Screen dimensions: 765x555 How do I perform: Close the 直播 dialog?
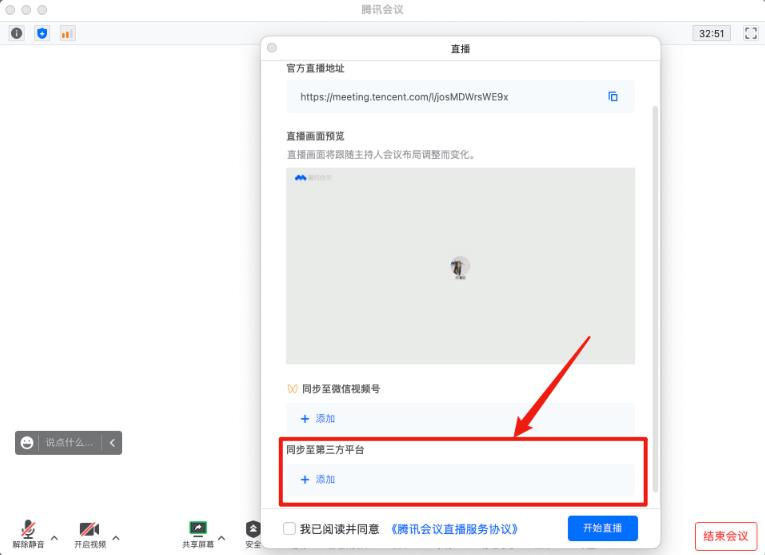point(272,48)
